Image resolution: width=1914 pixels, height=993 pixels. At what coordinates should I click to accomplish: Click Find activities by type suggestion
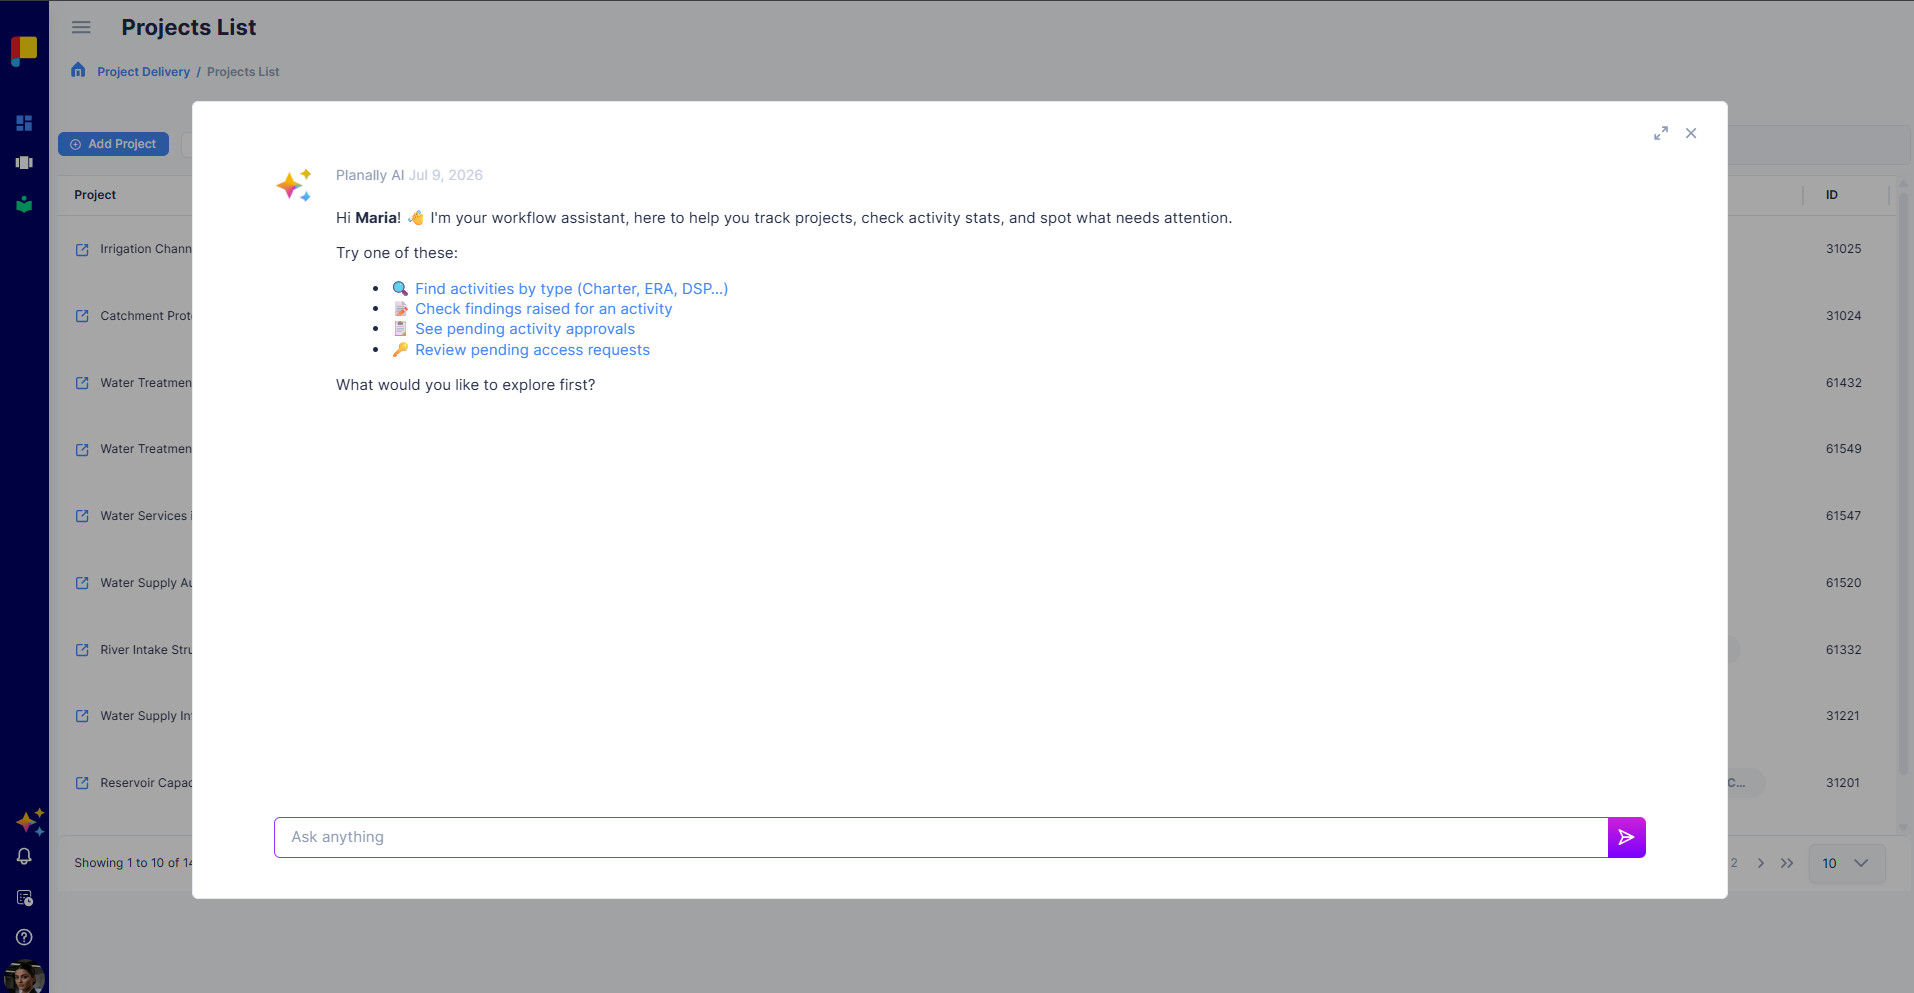pos(571,288)
